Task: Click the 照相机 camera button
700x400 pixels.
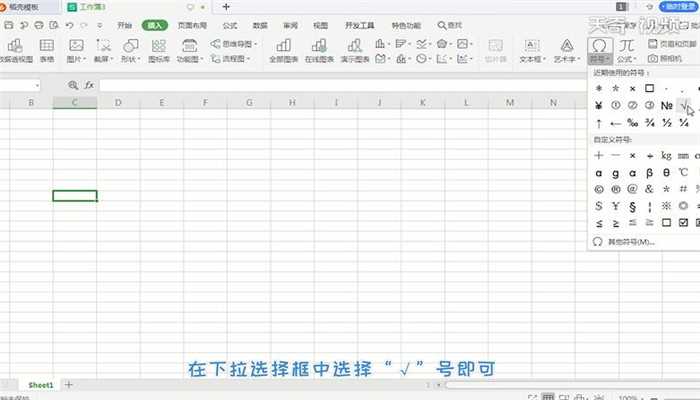Action: (x=665, y=58)
